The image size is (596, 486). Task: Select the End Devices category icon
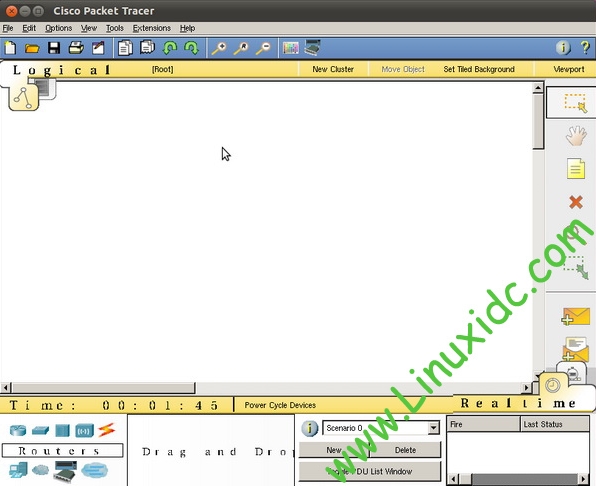point(18,470)
